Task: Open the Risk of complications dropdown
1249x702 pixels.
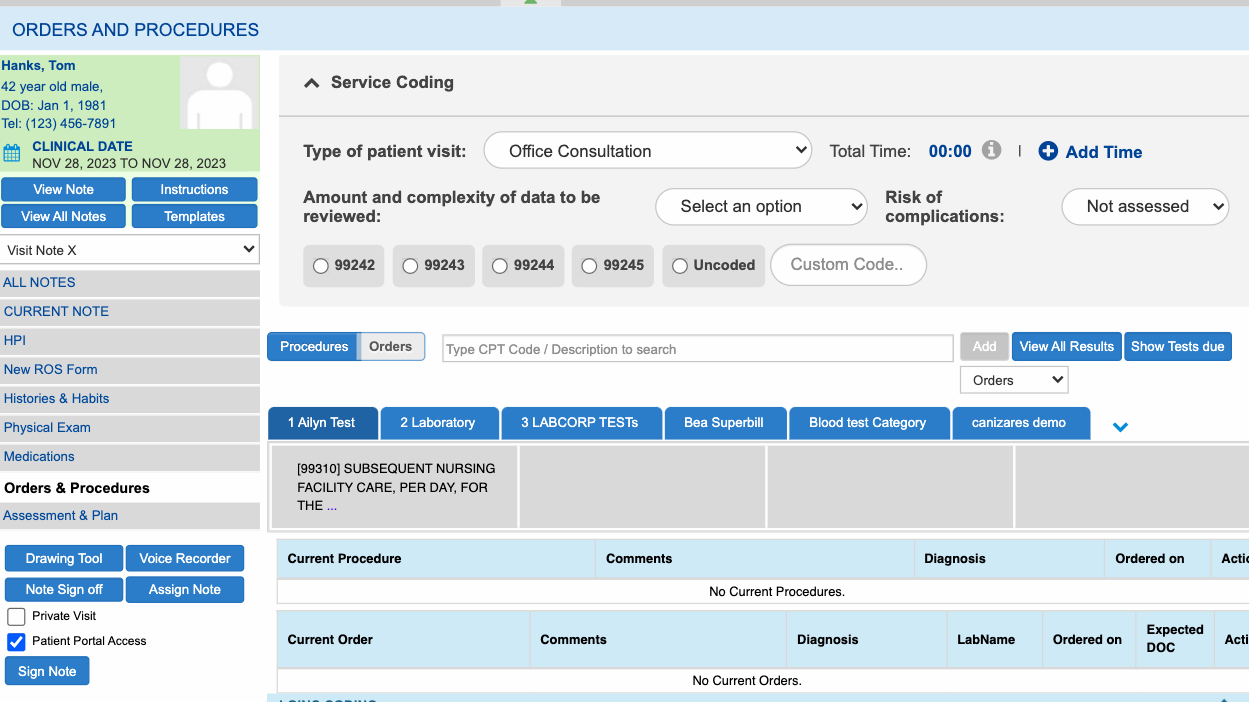Action: coord(1144,207)
